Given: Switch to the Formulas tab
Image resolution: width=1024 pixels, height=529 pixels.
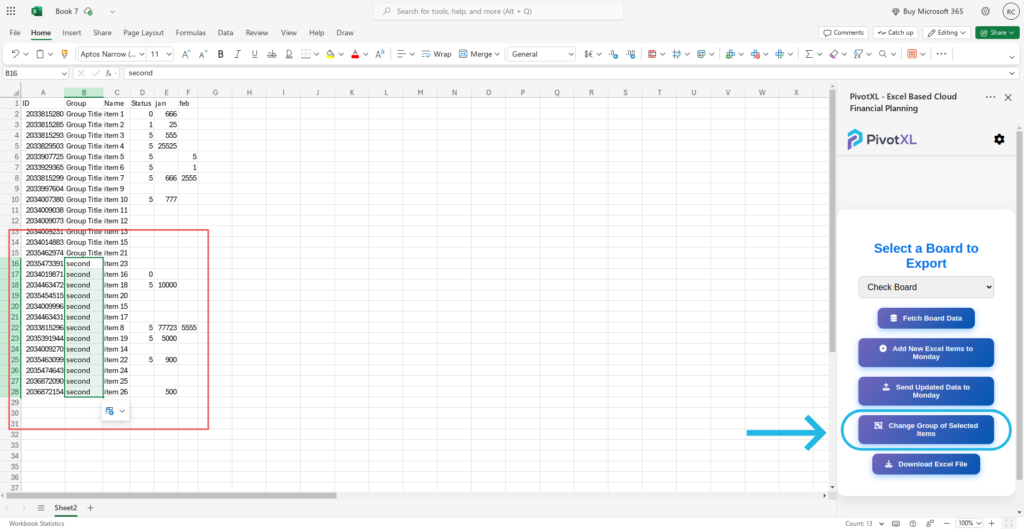Looking at the screenshot, I should point(191,33).
